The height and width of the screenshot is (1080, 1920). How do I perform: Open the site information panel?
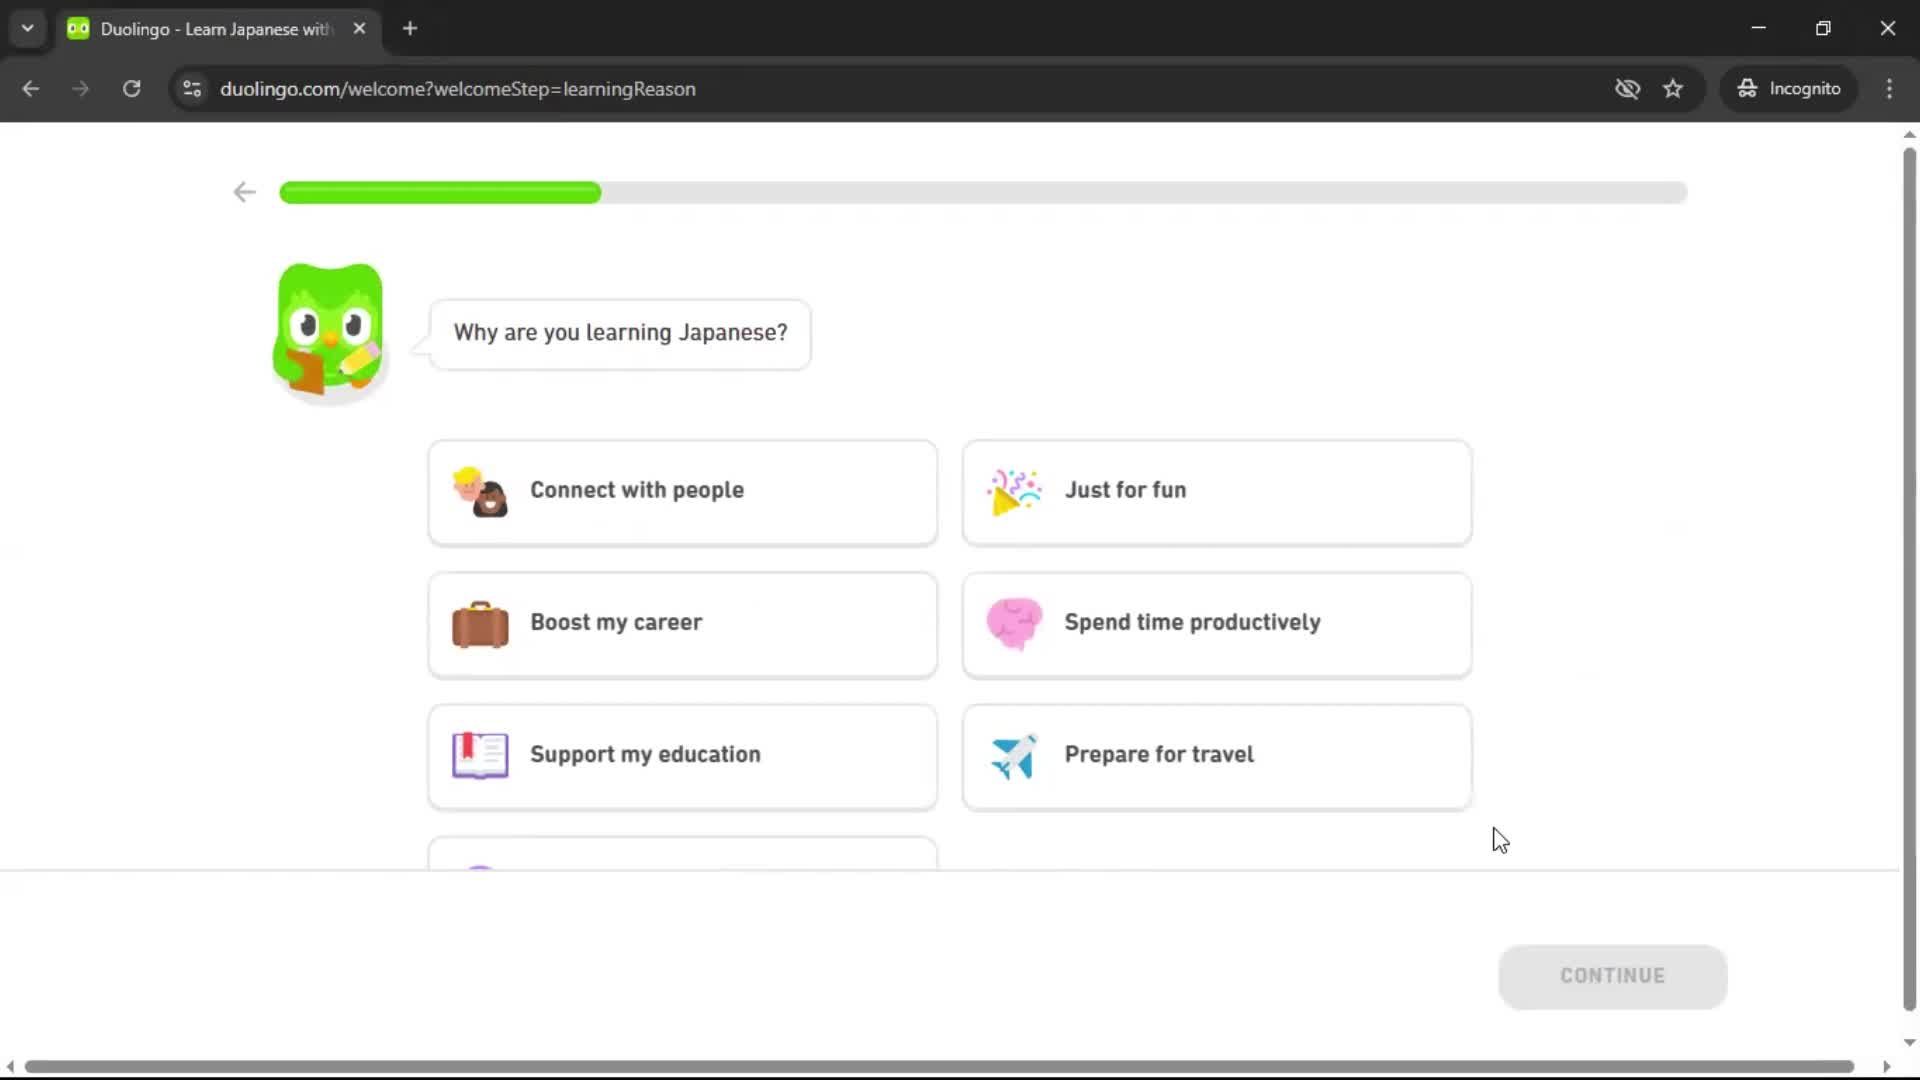[191, 89]
